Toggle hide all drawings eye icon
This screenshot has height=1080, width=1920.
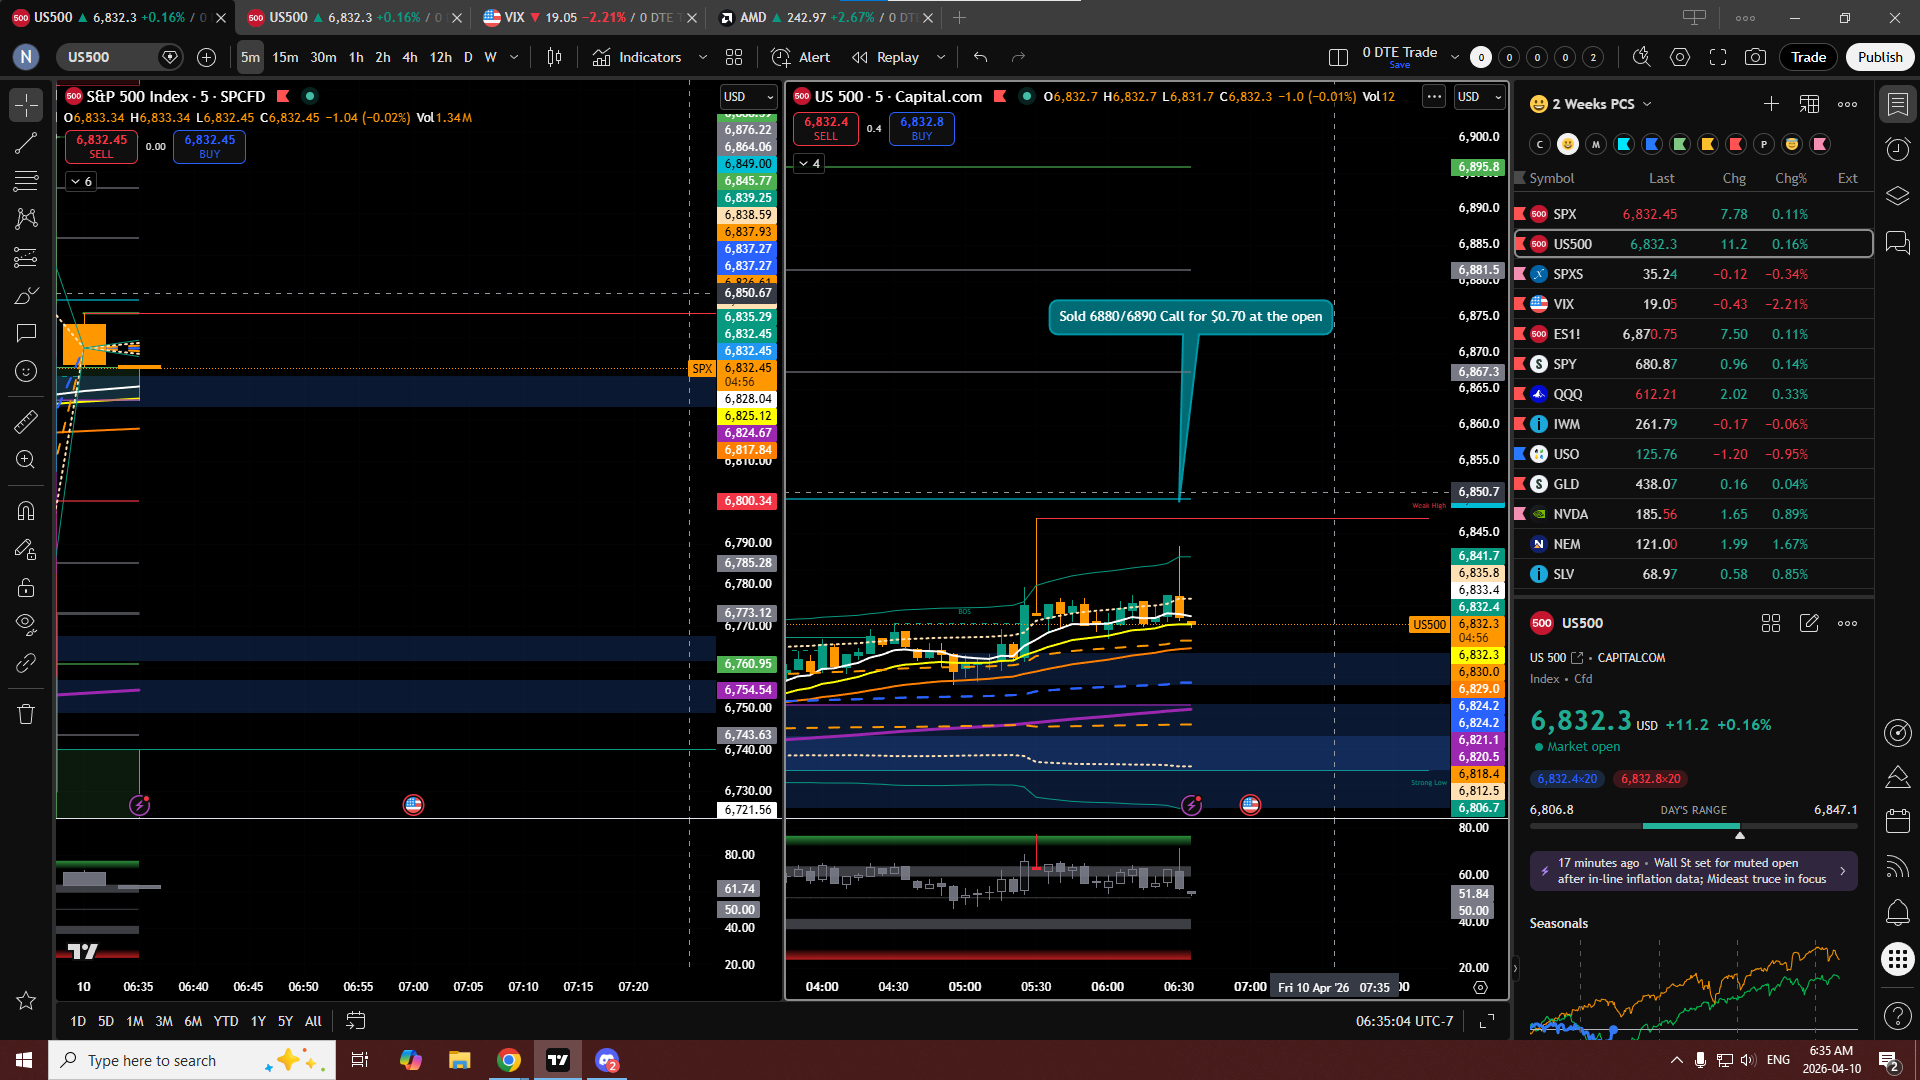pyautogui.click(x=26, y=624)
